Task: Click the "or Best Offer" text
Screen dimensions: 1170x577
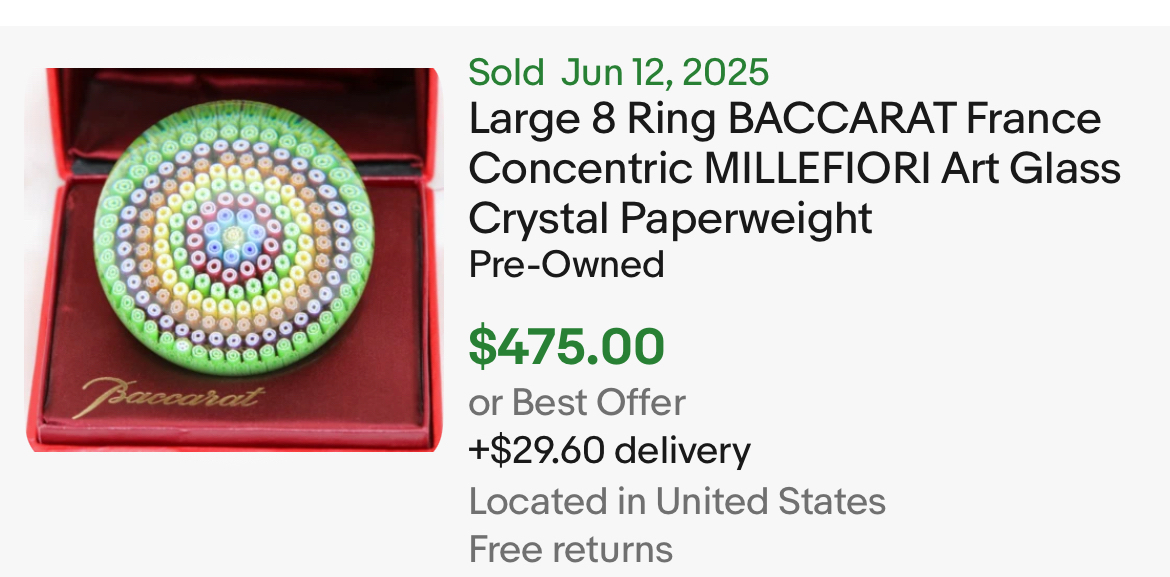Action: coord(577,402)
